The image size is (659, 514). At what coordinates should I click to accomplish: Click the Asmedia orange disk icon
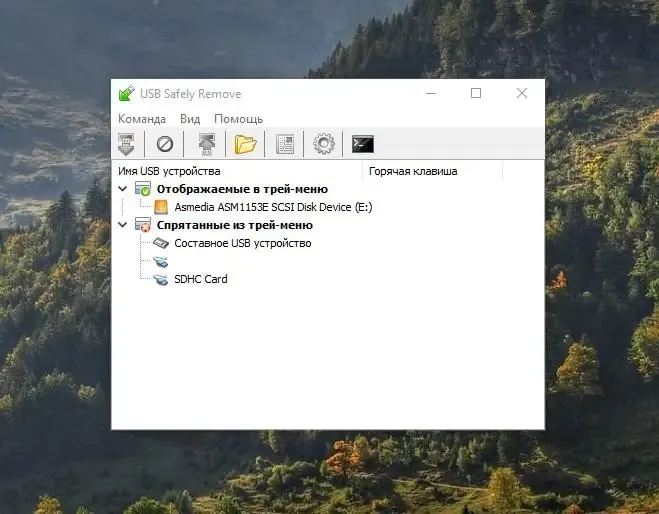pyautogui.click(x=161, y=207)
